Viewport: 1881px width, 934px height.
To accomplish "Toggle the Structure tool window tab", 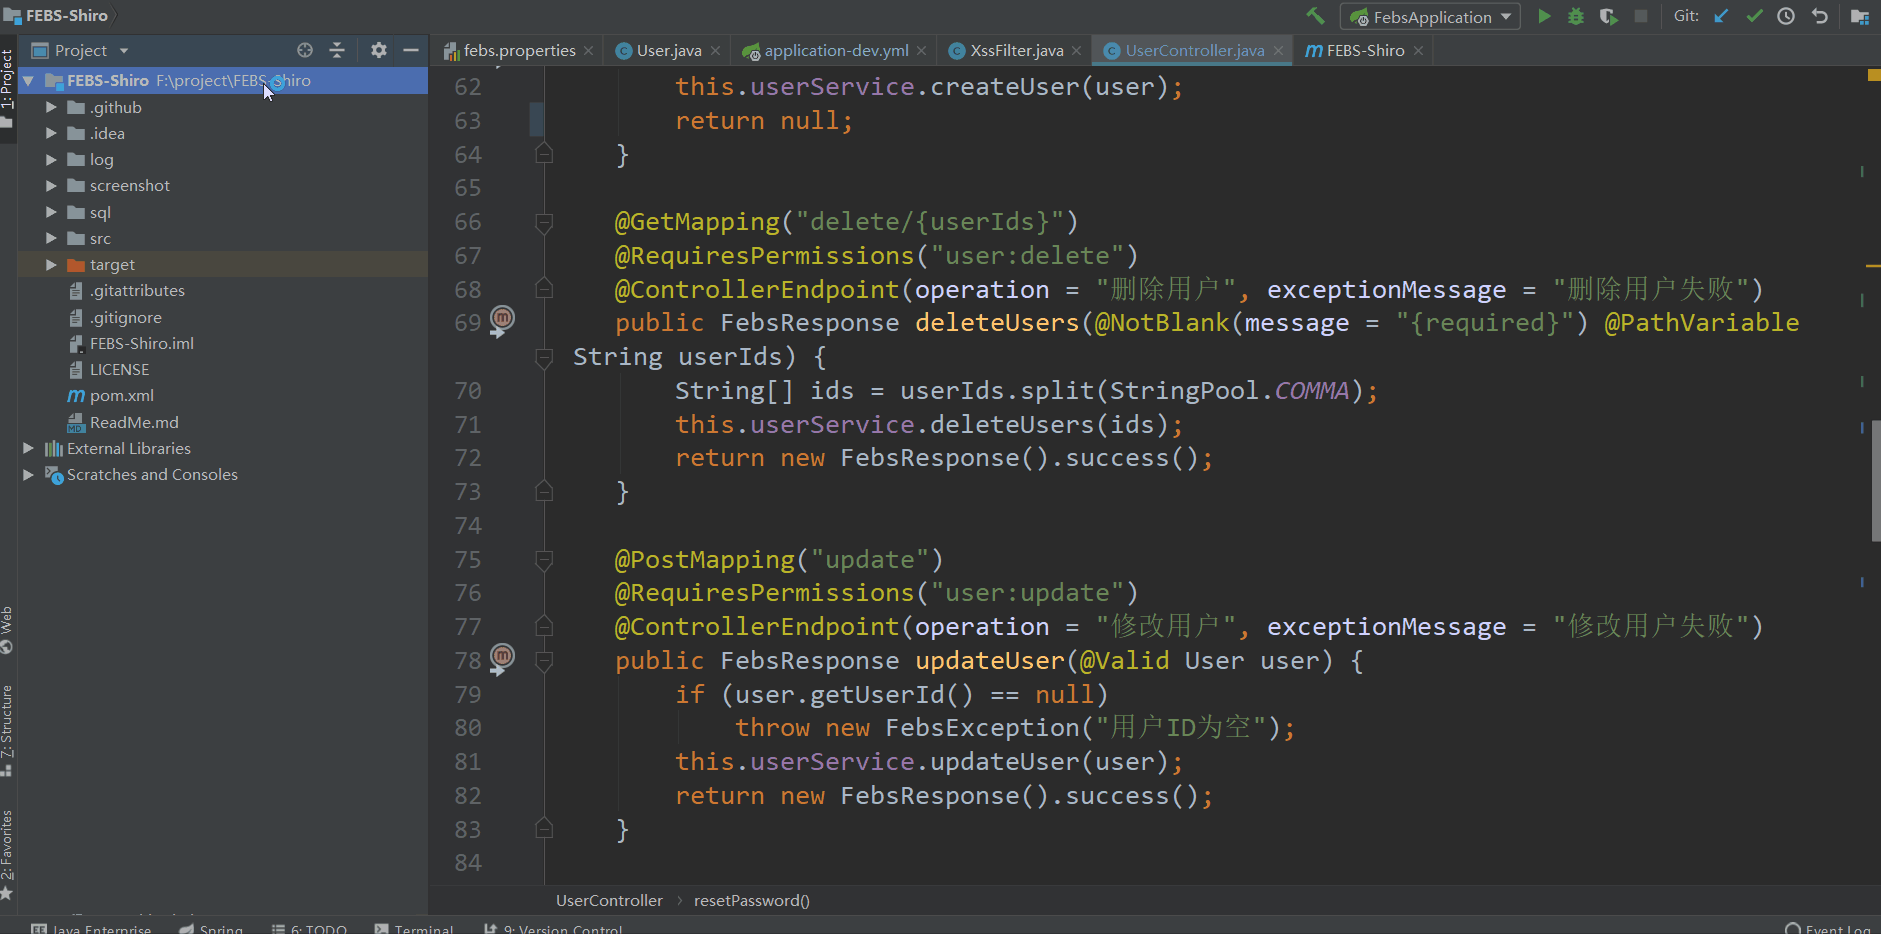I will (x=7, y=730).
